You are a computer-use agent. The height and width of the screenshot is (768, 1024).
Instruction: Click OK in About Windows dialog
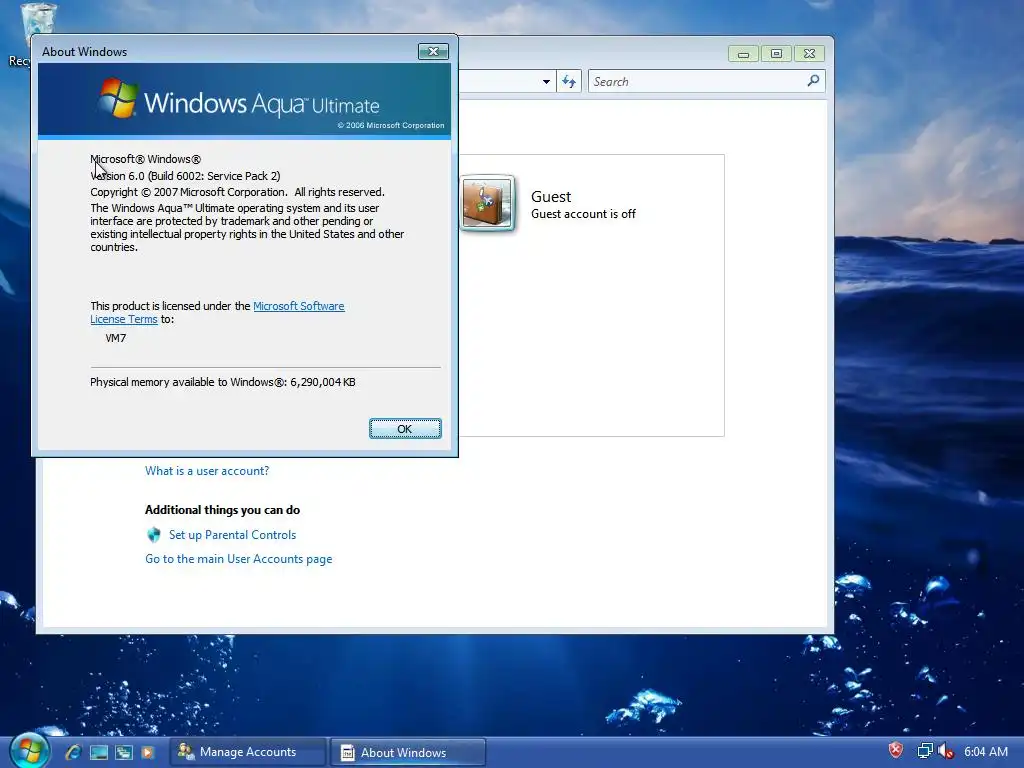click(405, 428)
